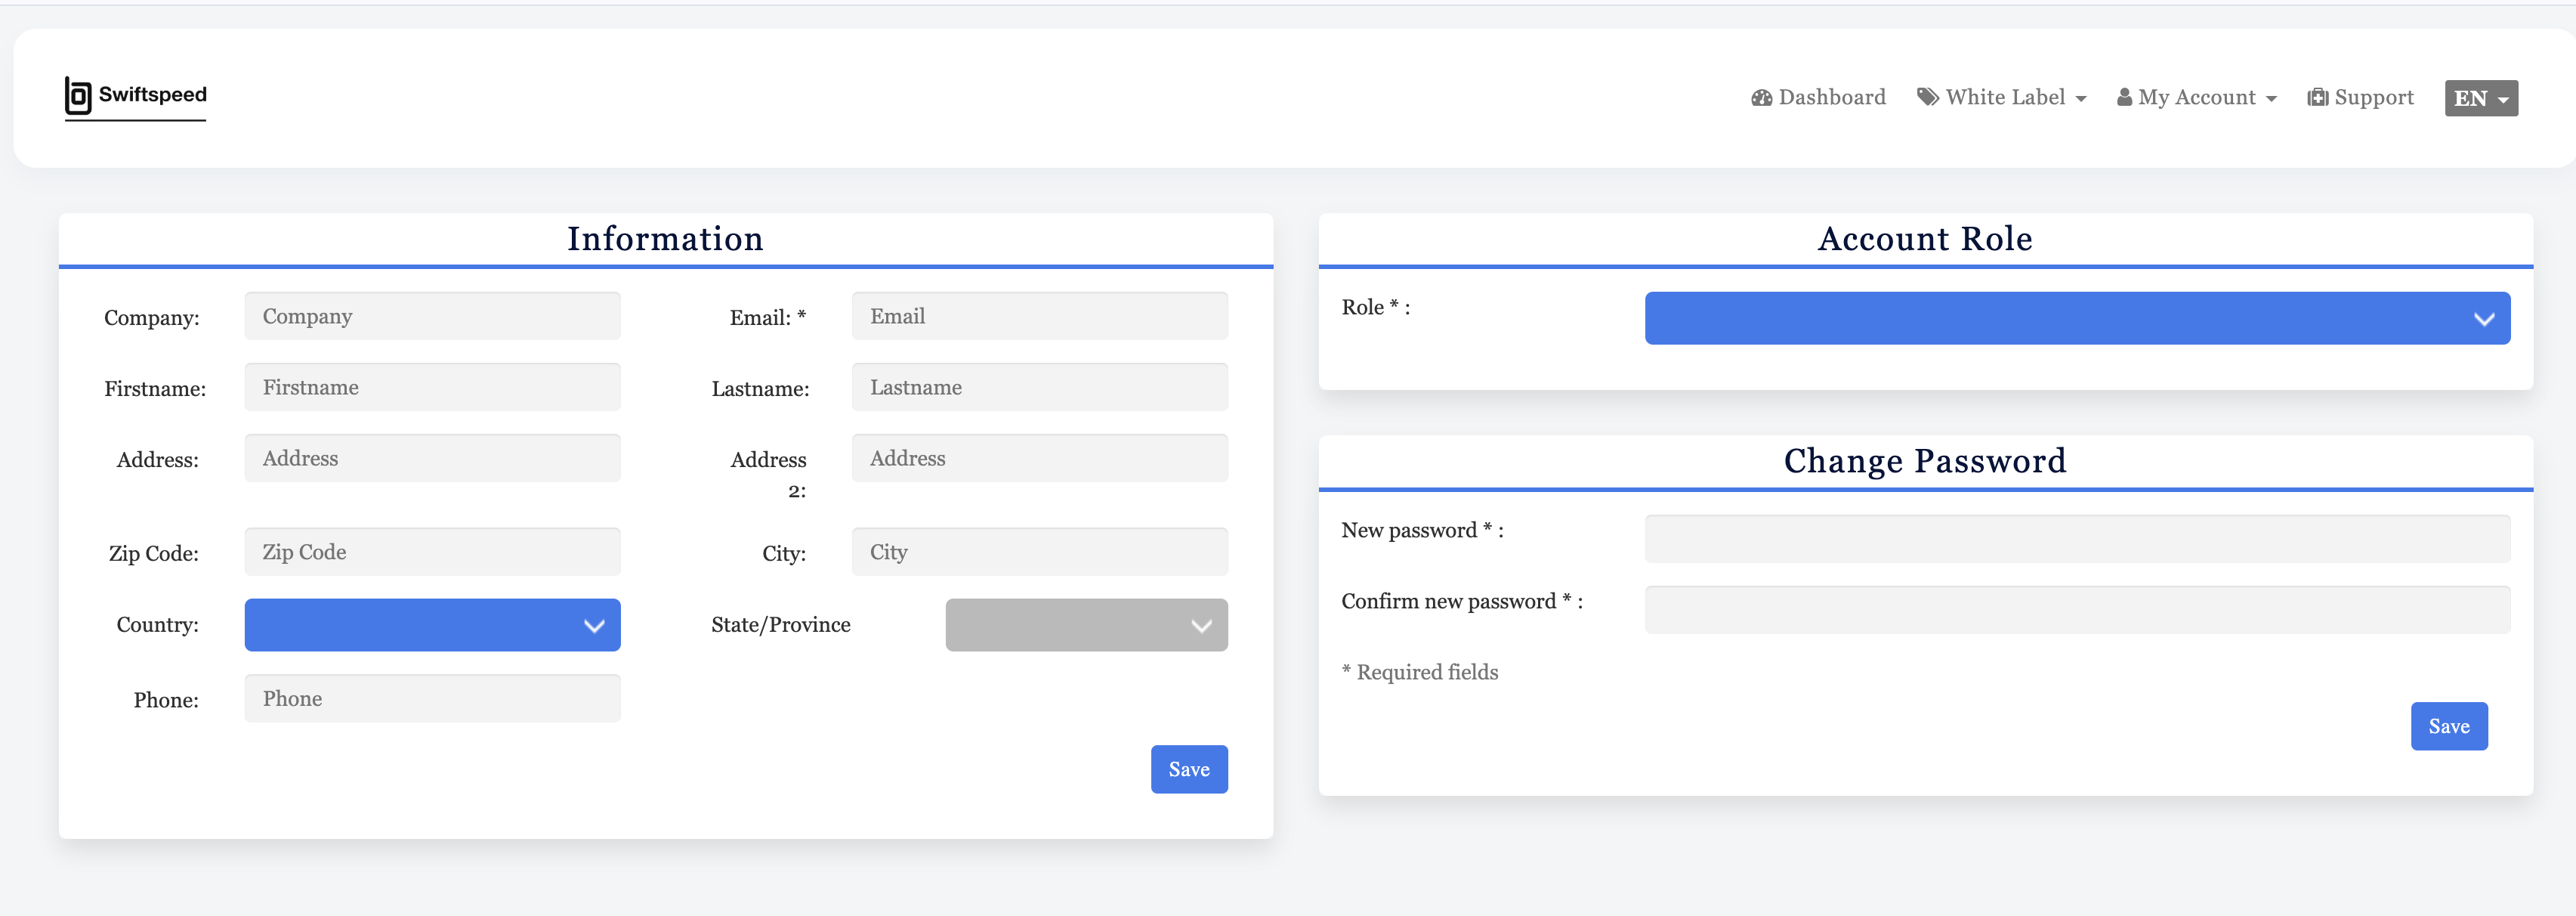Save the password change

(x=2449, y=726)
